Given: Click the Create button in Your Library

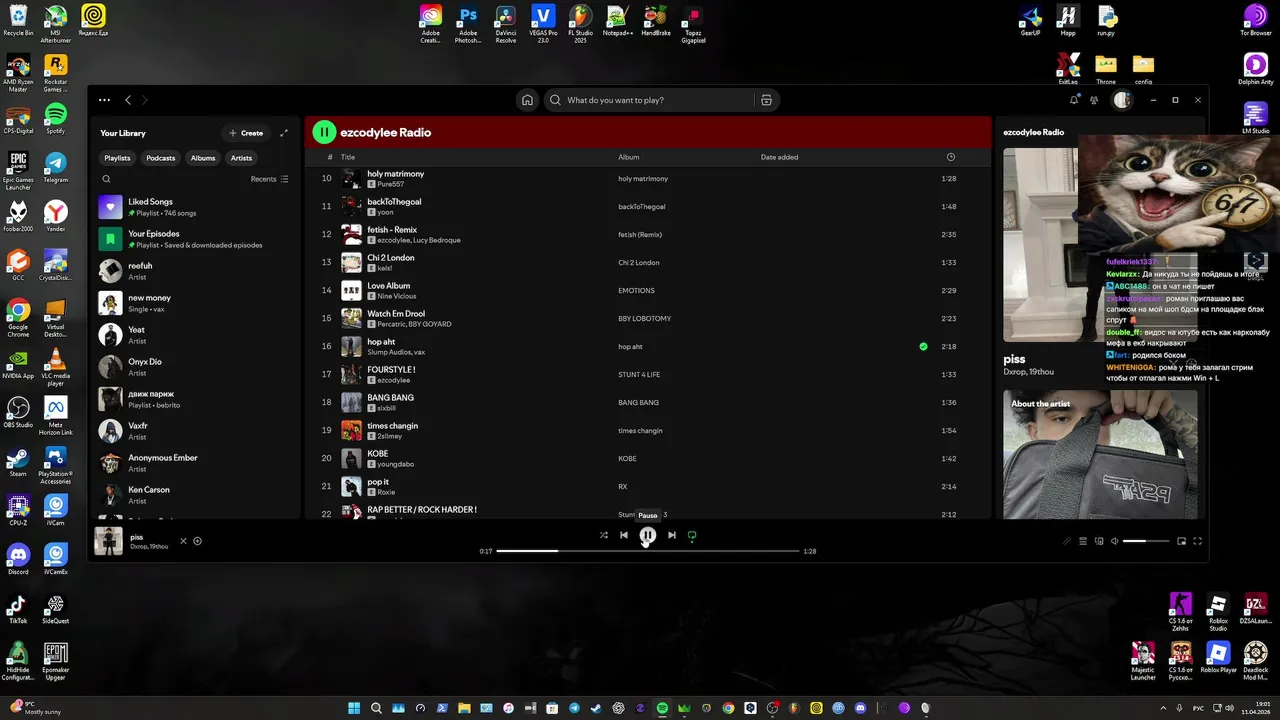Looking at the screenshot, I should point(246,133).
